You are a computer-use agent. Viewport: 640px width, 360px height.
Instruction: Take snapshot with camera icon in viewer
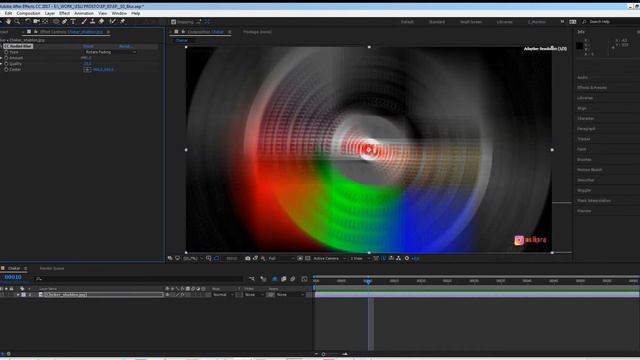coord(248,258)
